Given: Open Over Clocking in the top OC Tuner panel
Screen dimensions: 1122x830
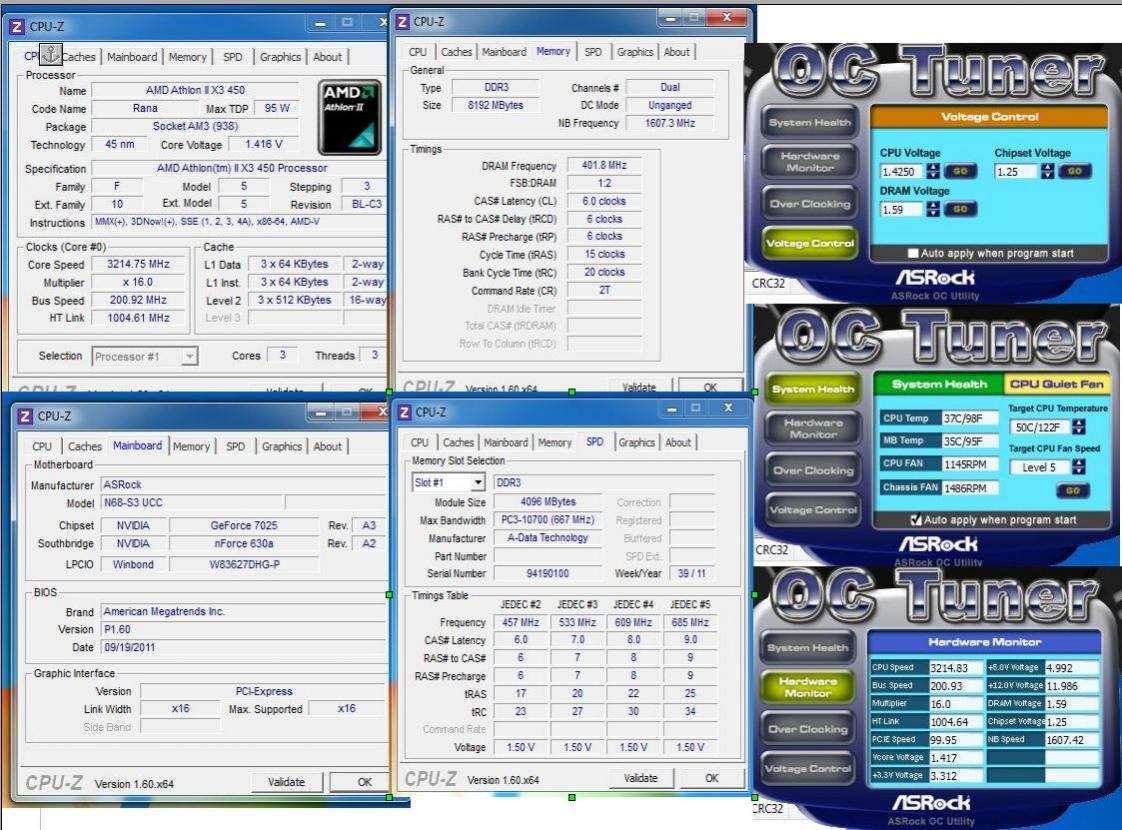Looking at the screenshot, I should (x=809, y=203).
